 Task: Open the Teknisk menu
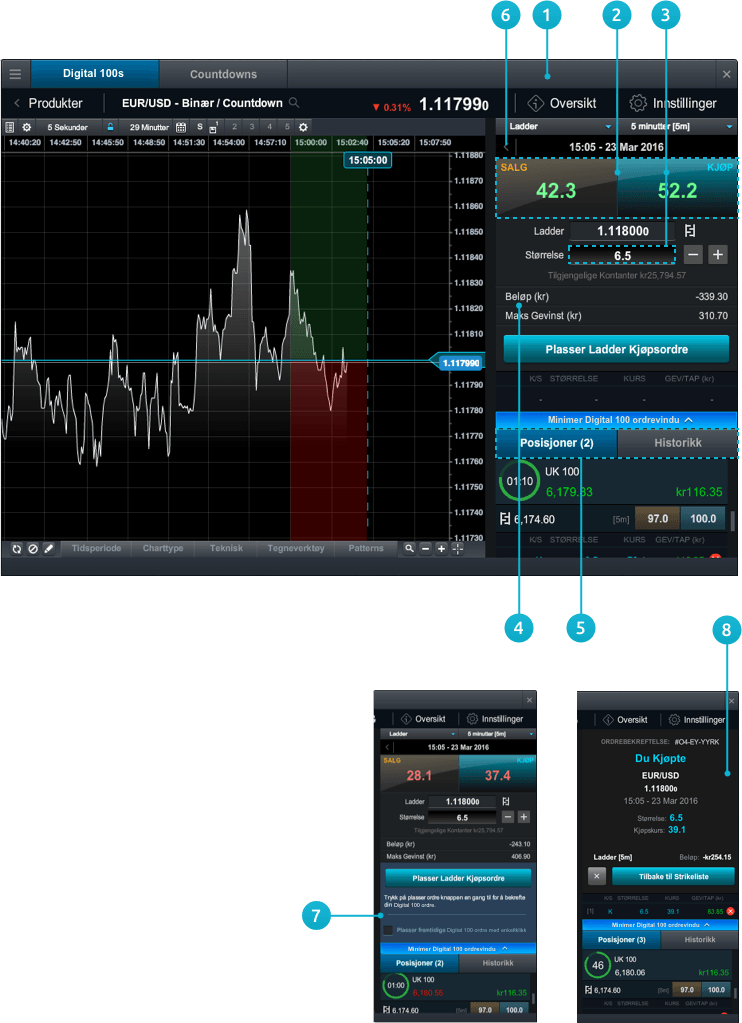[226, 548]
